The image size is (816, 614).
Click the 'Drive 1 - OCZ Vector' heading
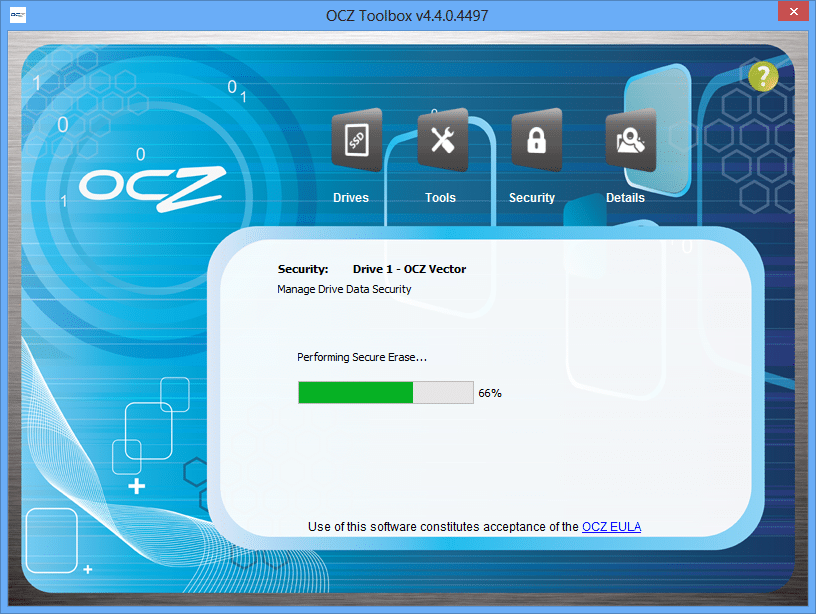click(410, 269)
